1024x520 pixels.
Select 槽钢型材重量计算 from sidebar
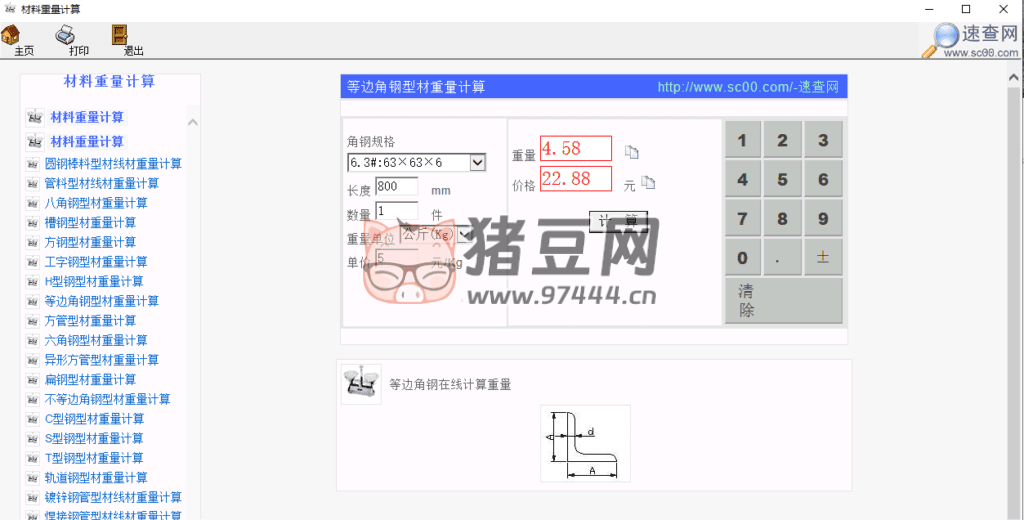(90, 223)
